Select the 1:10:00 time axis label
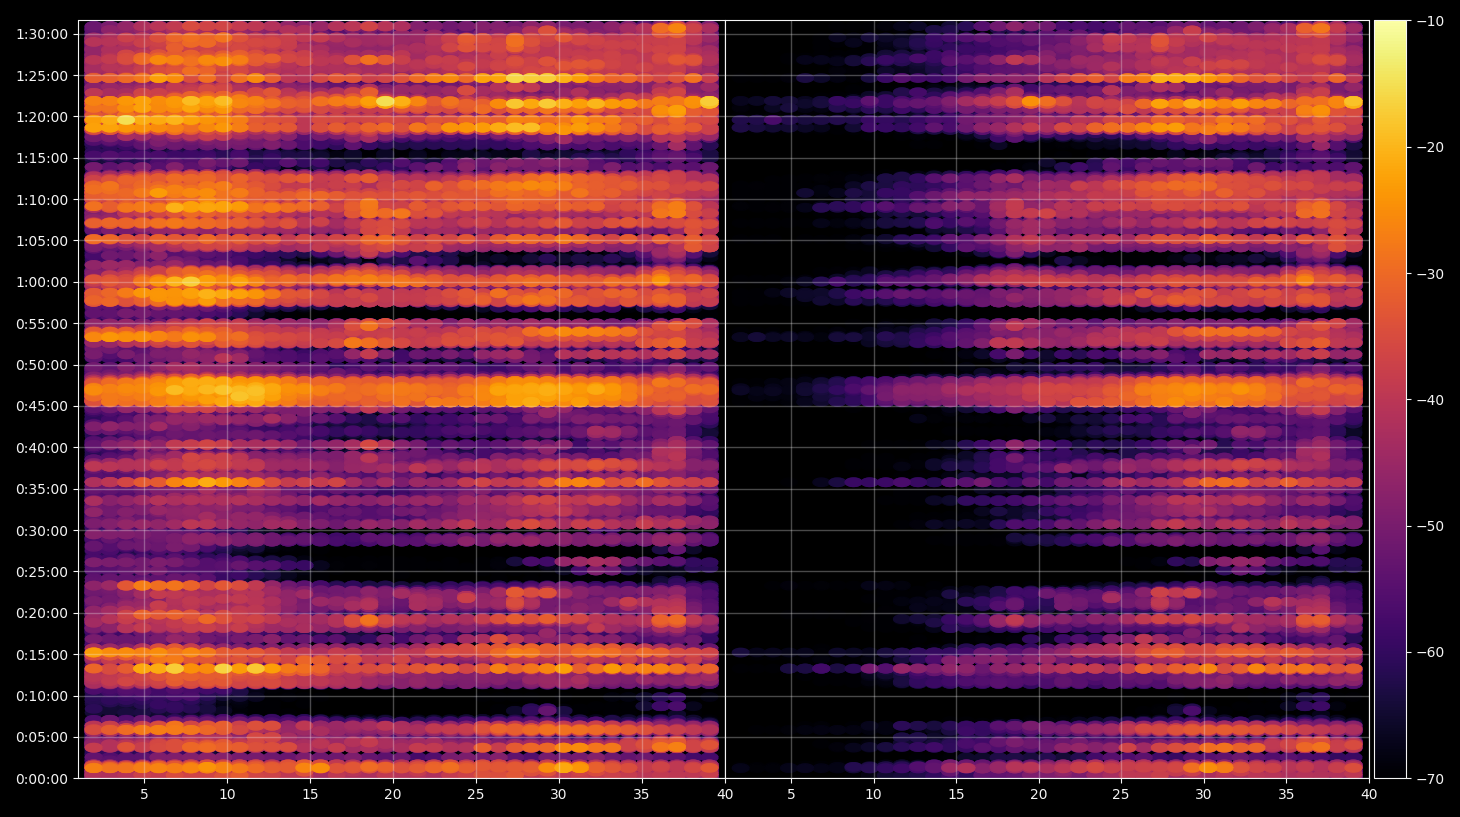The height and width of the screenshot is (817, 1460). point(42,200)
